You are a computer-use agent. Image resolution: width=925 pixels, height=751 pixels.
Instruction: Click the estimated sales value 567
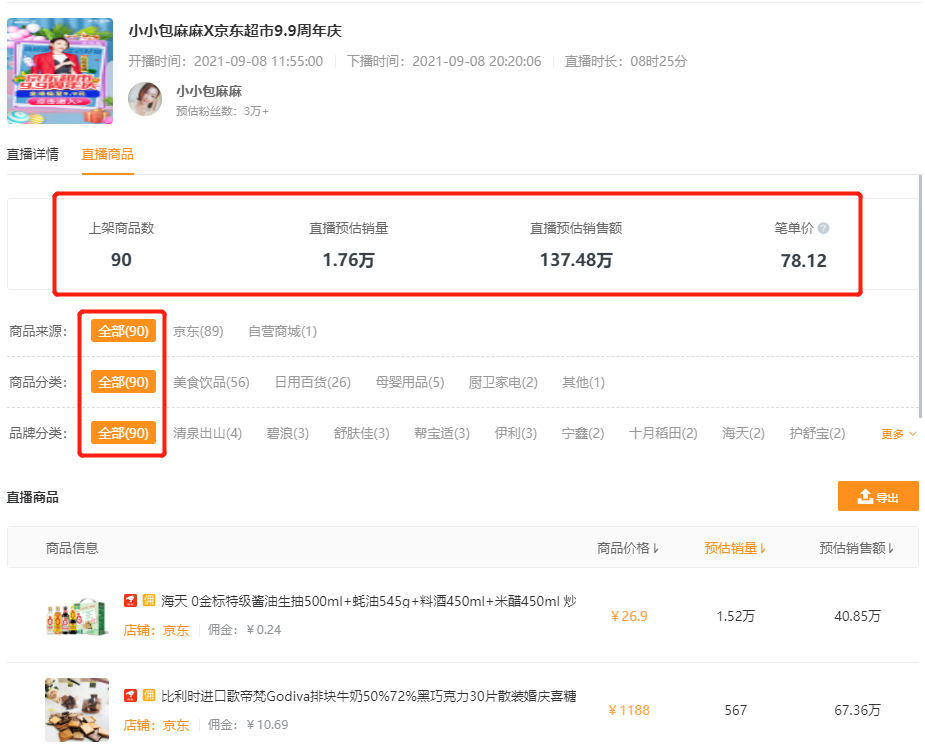(736, 710)
